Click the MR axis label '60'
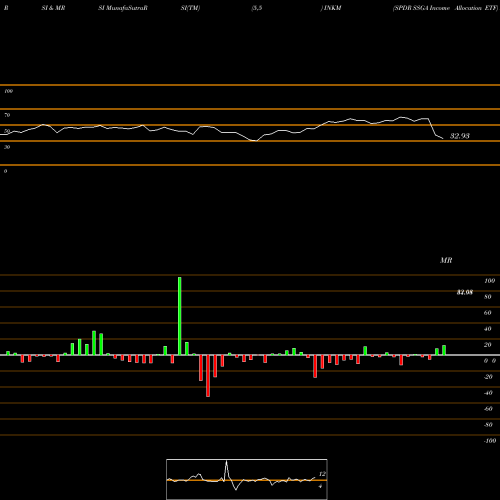 point(488,313)
